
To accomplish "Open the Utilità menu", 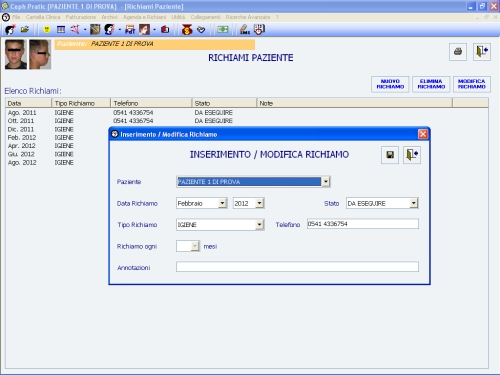I will point(178,17).
